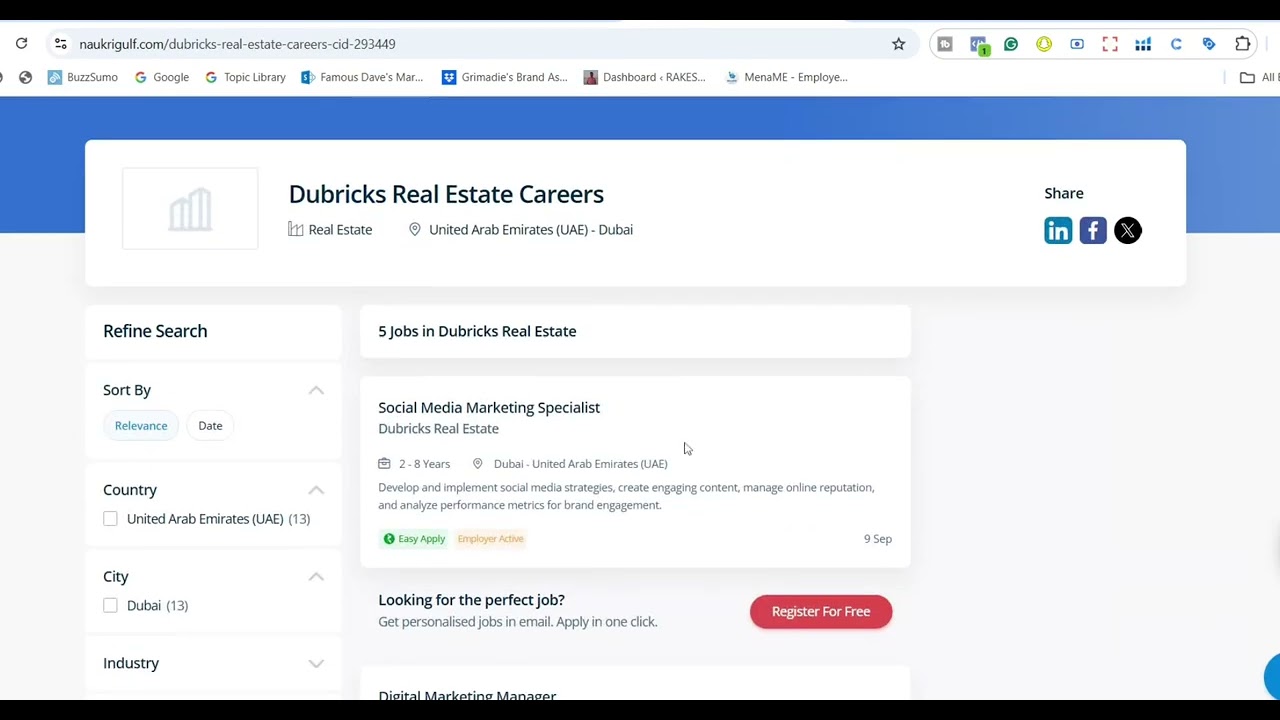The height and width of the screenshot is (720, 1280).
Task: Open site information icon in address bar
Action: [x=60, y=44]
